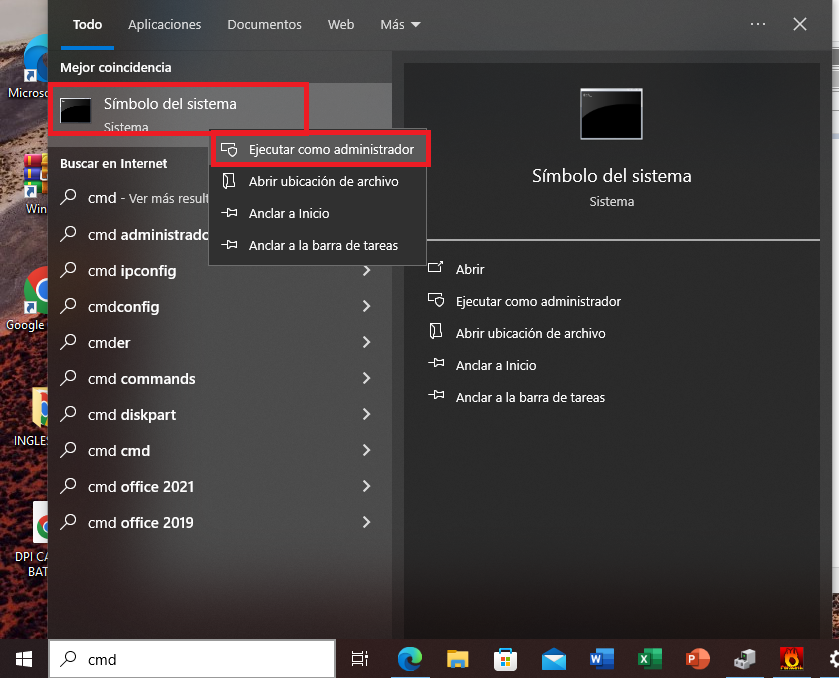This screenshot has width=839, height=678.
Task: Expand the cmd diskpart suggestion arrow
Action: (x=367, y=415)
